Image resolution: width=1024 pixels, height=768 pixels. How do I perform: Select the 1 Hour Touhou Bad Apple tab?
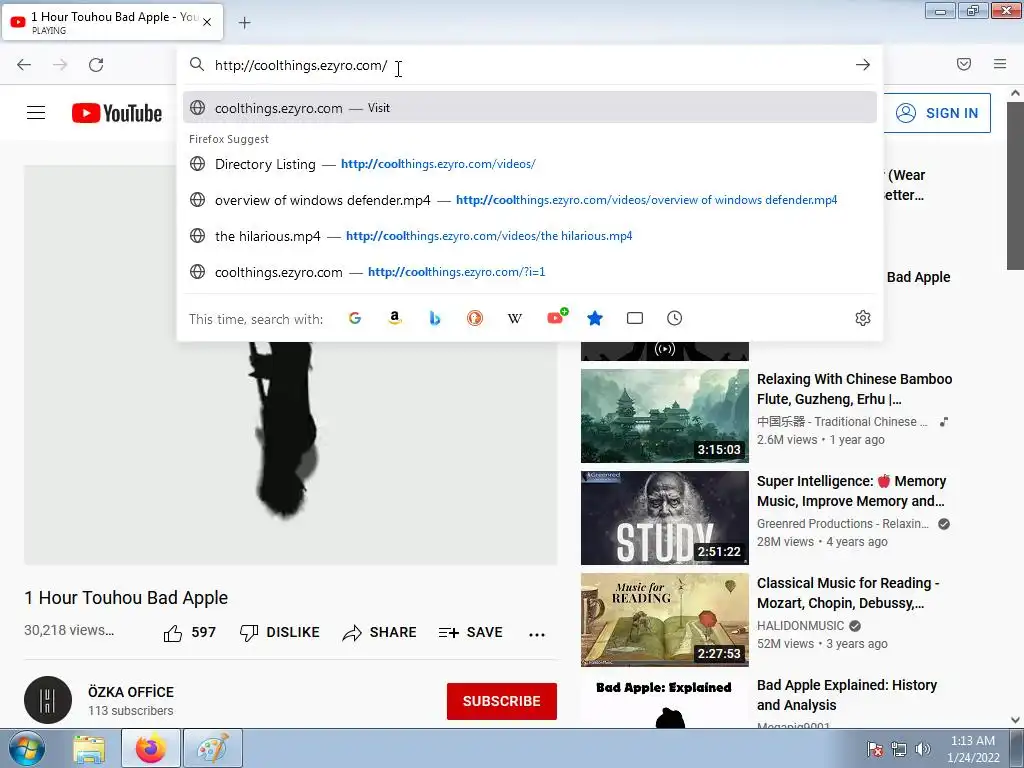click(112, 22)
